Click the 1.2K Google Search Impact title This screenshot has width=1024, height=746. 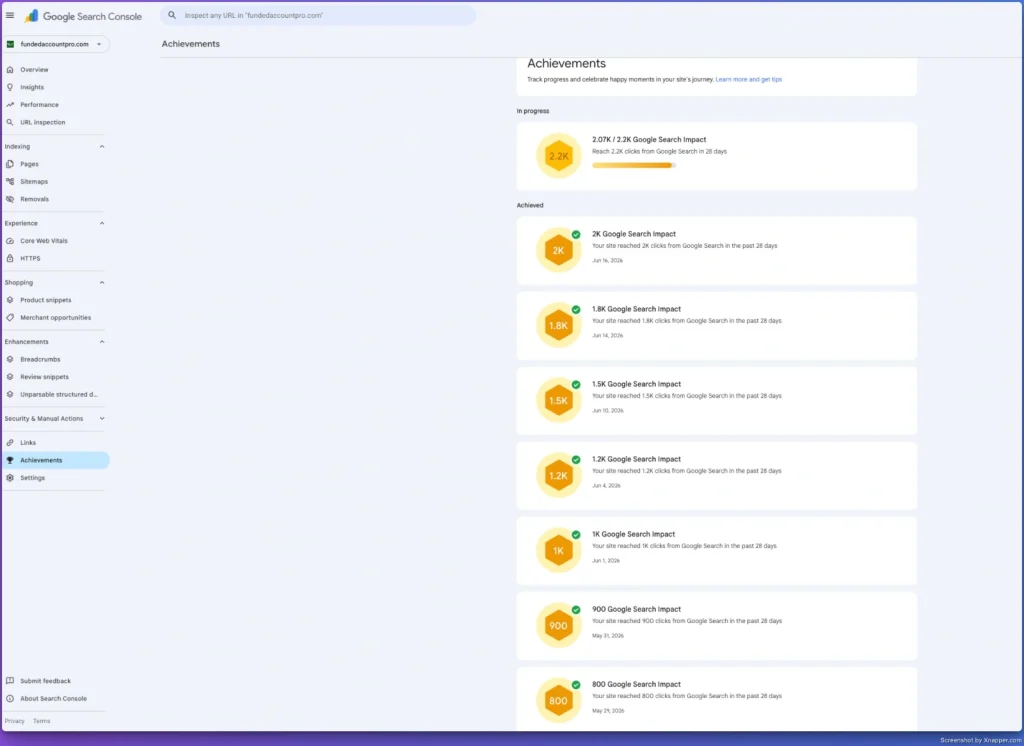pos(636,459)
